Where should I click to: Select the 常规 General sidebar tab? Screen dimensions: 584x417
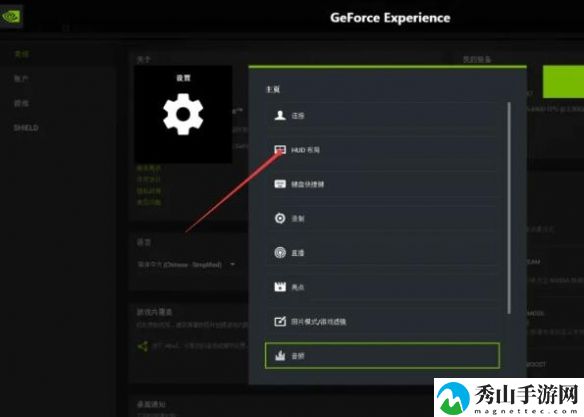pyautogui.click(x=22, y=54)
